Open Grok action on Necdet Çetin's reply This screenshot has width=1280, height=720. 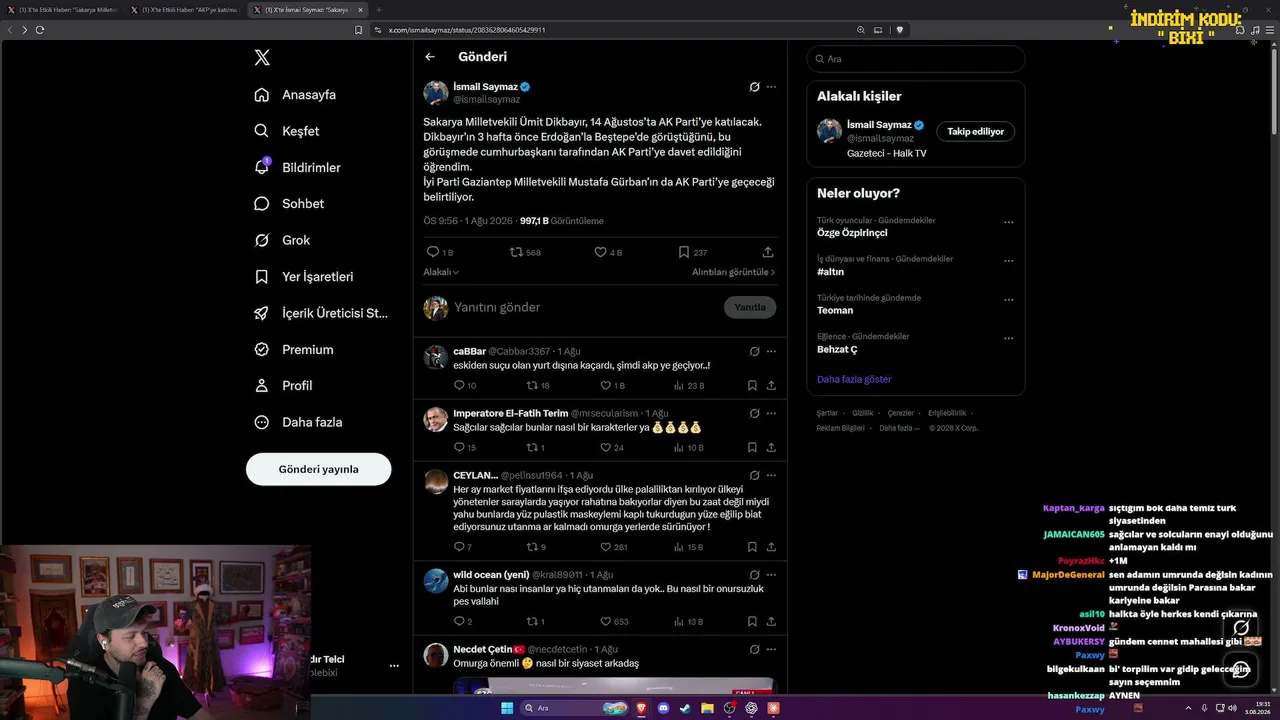coord(755,649)
